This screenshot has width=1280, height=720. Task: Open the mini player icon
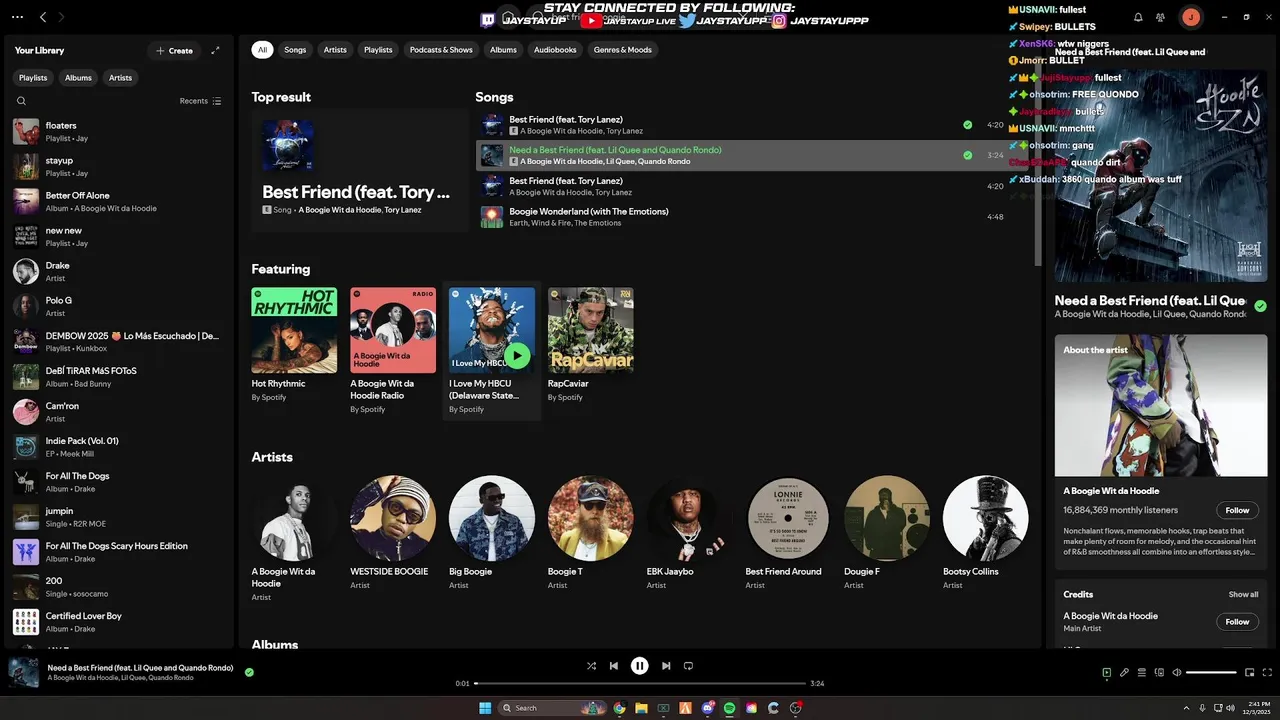click(1250, 672)
